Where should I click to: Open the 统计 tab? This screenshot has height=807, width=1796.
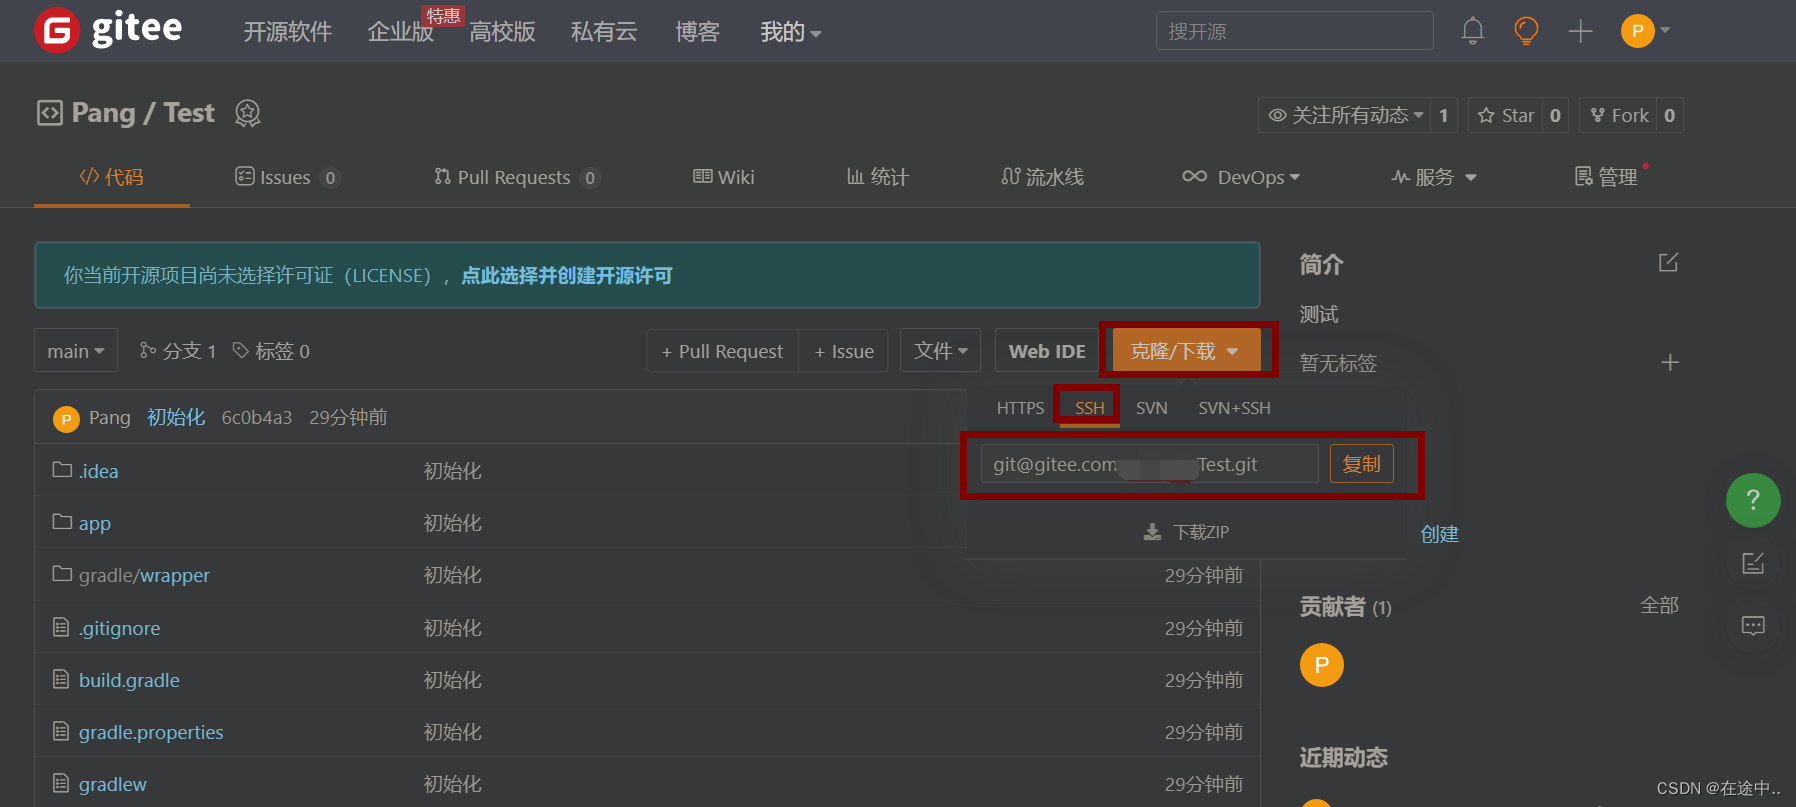(x=877, y=177)
